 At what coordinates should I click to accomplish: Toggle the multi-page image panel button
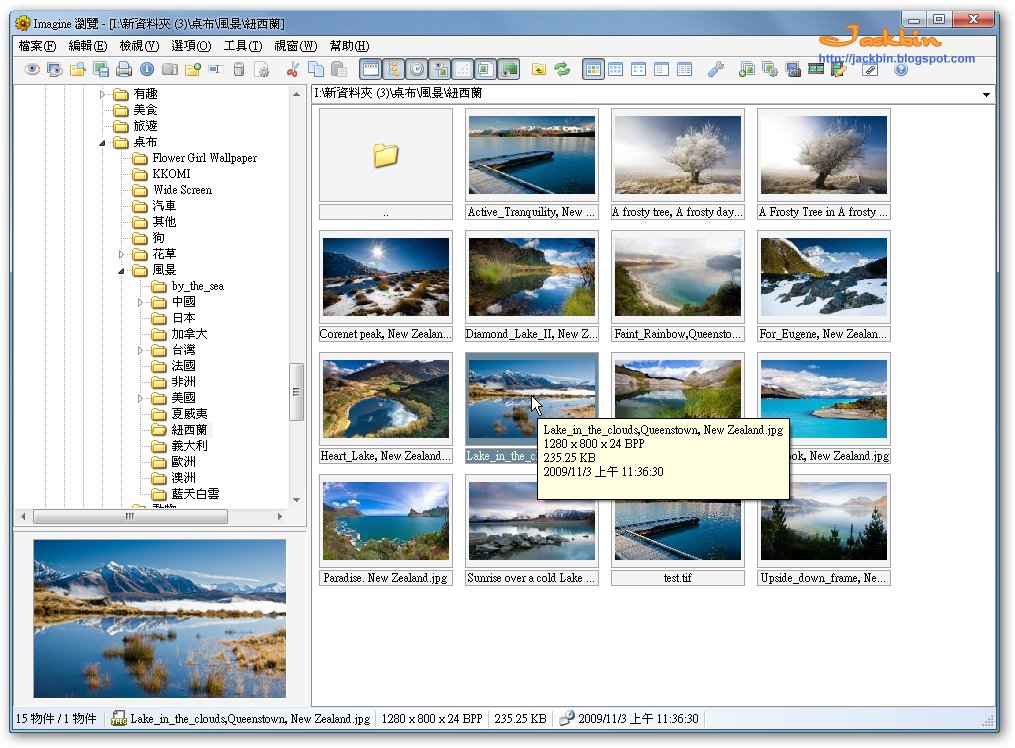click(486, 69)
